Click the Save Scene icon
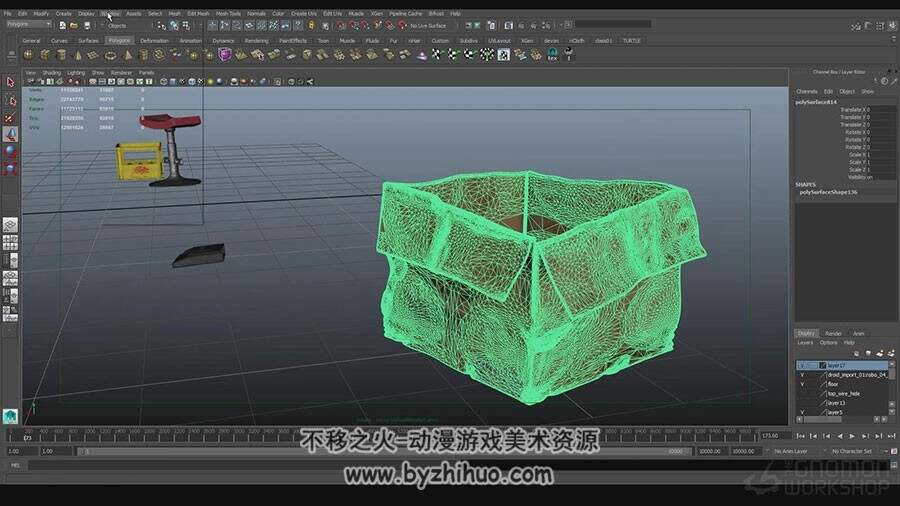Screen dimensions: 900x506 [x=87, y=25]
